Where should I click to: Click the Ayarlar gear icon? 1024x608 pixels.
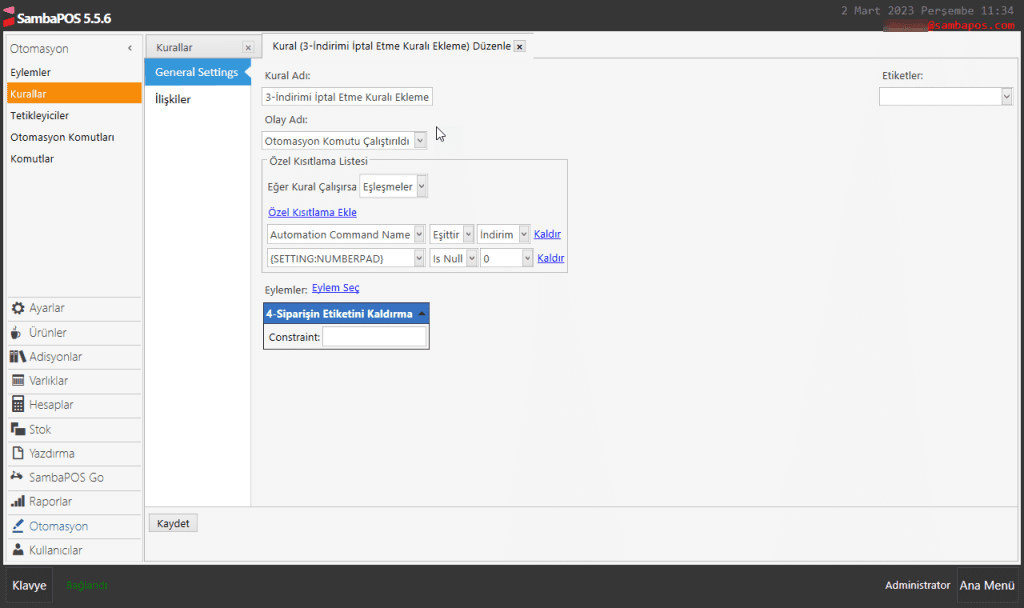click(x=18, y=308)
